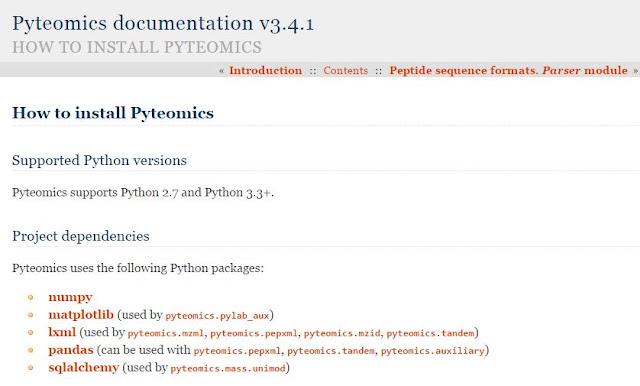Visit the sqlalchemy package link
This screenshot has width=640, height=386.
83,367
